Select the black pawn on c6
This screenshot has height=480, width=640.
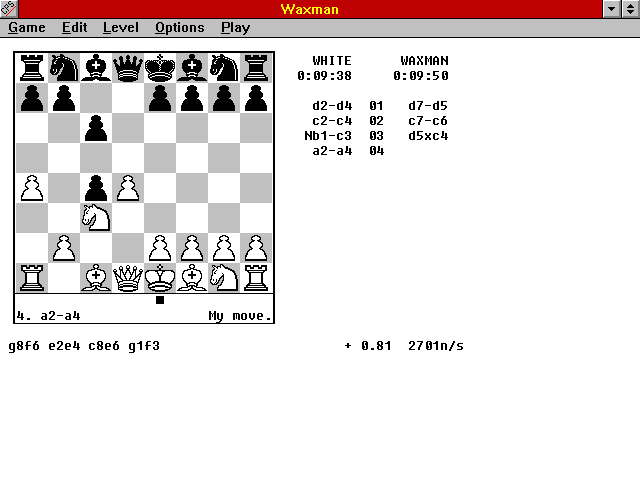[x=96, y=128]
